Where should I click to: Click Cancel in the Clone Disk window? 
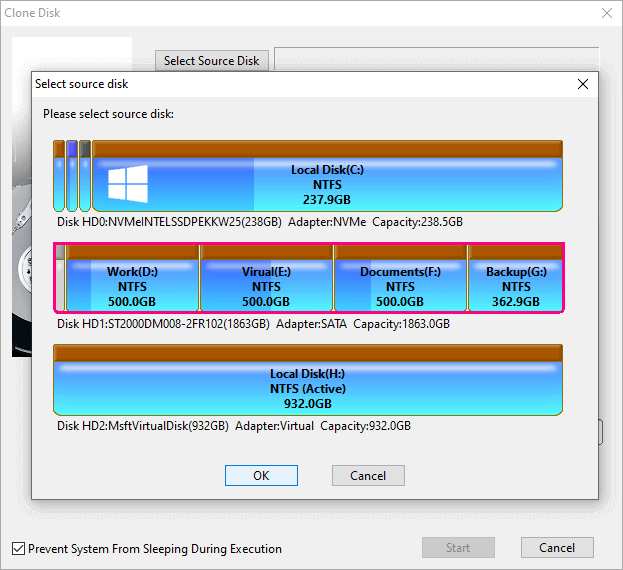(557, 547)
